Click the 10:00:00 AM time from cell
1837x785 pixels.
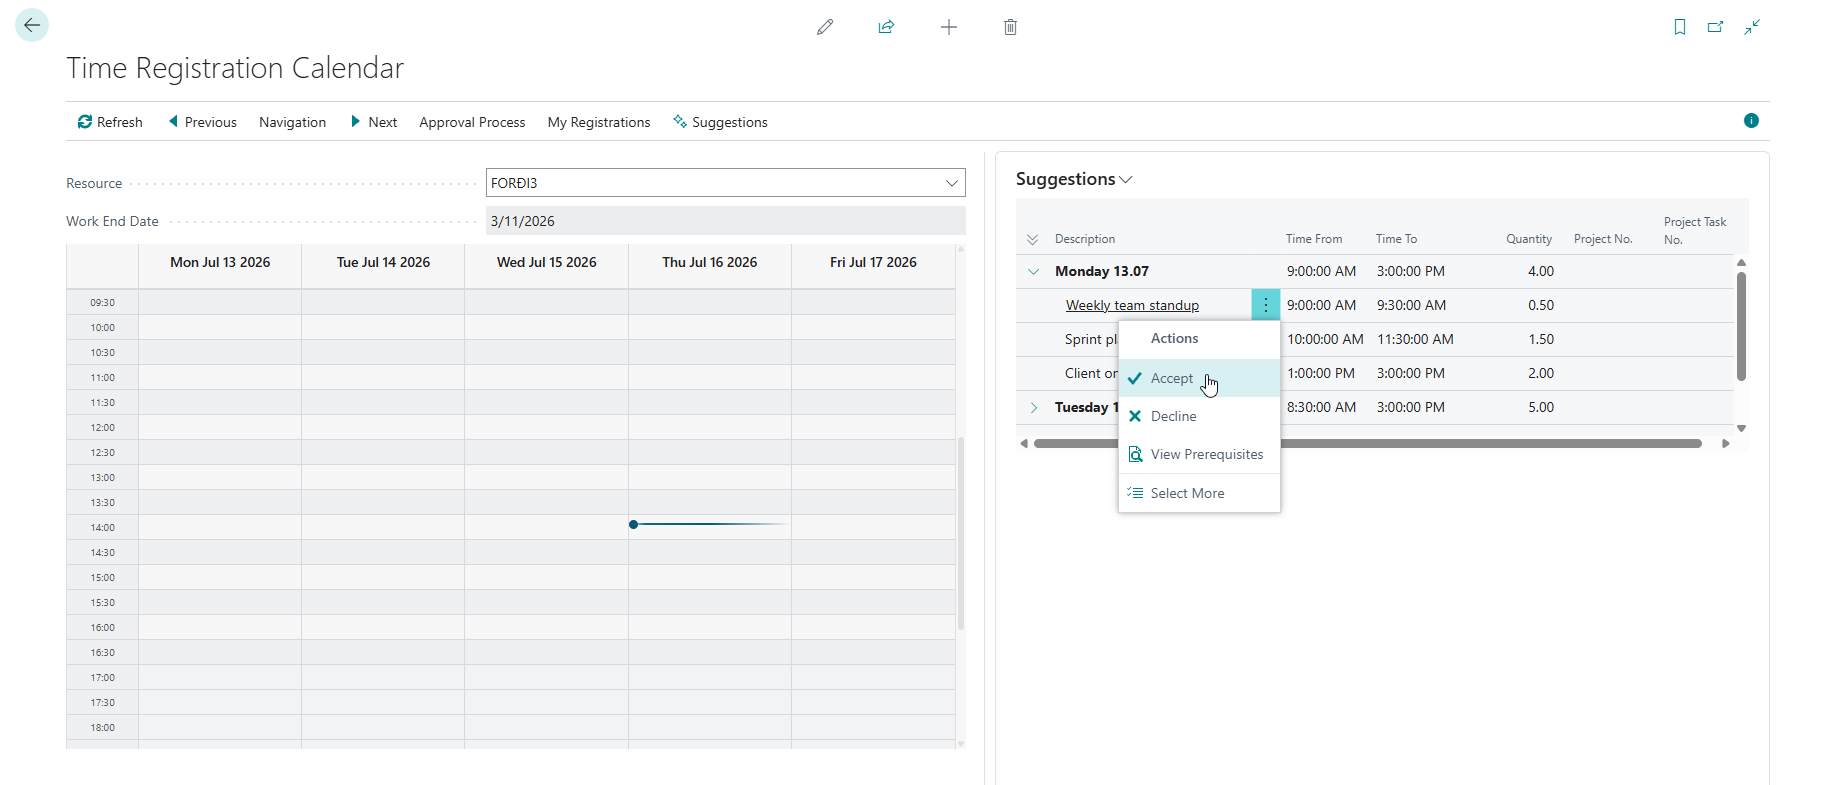1325,339
